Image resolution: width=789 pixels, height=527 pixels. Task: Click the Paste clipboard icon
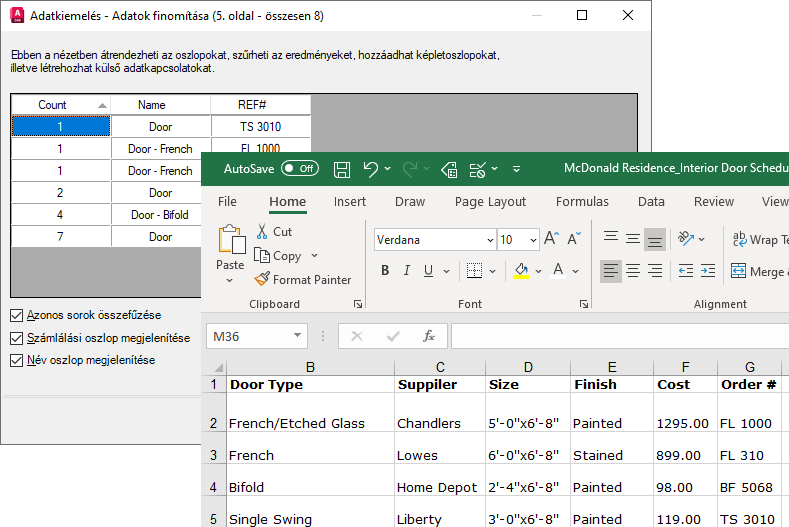pos(231,239)
